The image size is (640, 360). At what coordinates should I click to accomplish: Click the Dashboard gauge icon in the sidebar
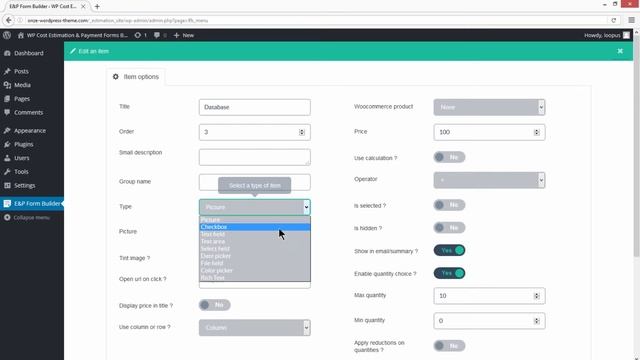click(x=7, y=53)
